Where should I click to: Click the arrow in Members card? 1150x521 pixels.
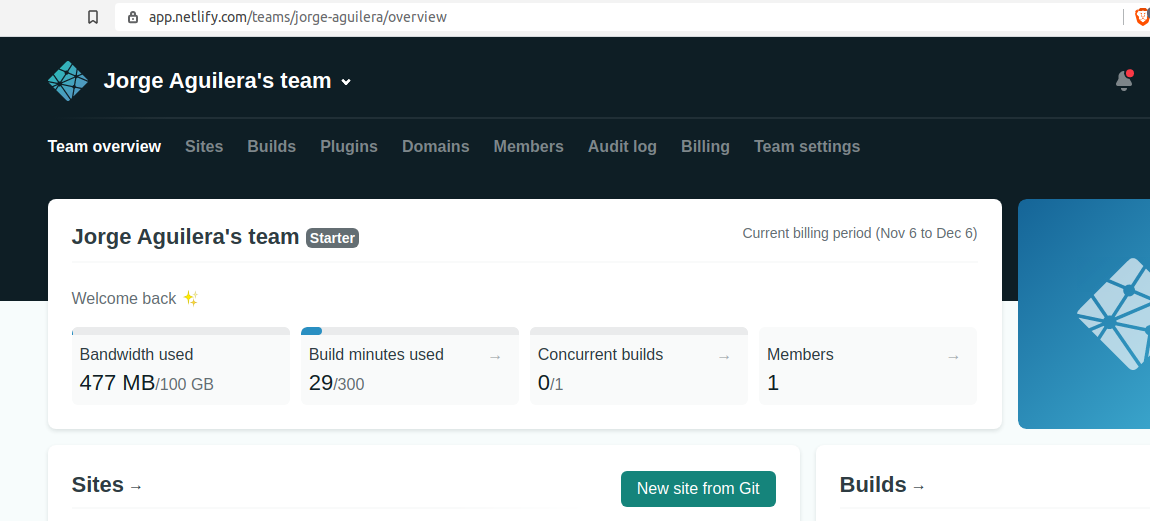coord(953,357)
